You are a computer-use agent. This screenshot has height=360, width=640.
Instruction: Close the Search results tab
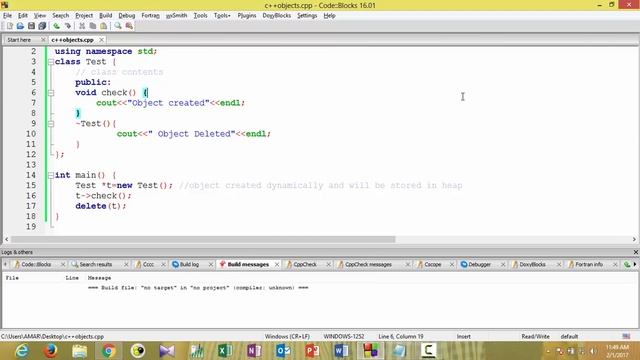[x=126, y=264]
